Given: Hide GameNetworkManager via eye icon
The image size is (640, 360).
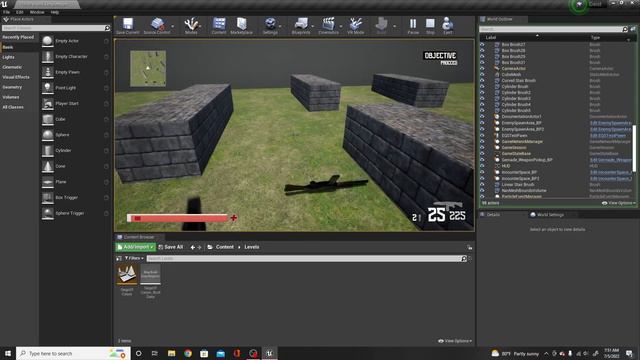Looking at the screenshot, I should tap(482, 142).
